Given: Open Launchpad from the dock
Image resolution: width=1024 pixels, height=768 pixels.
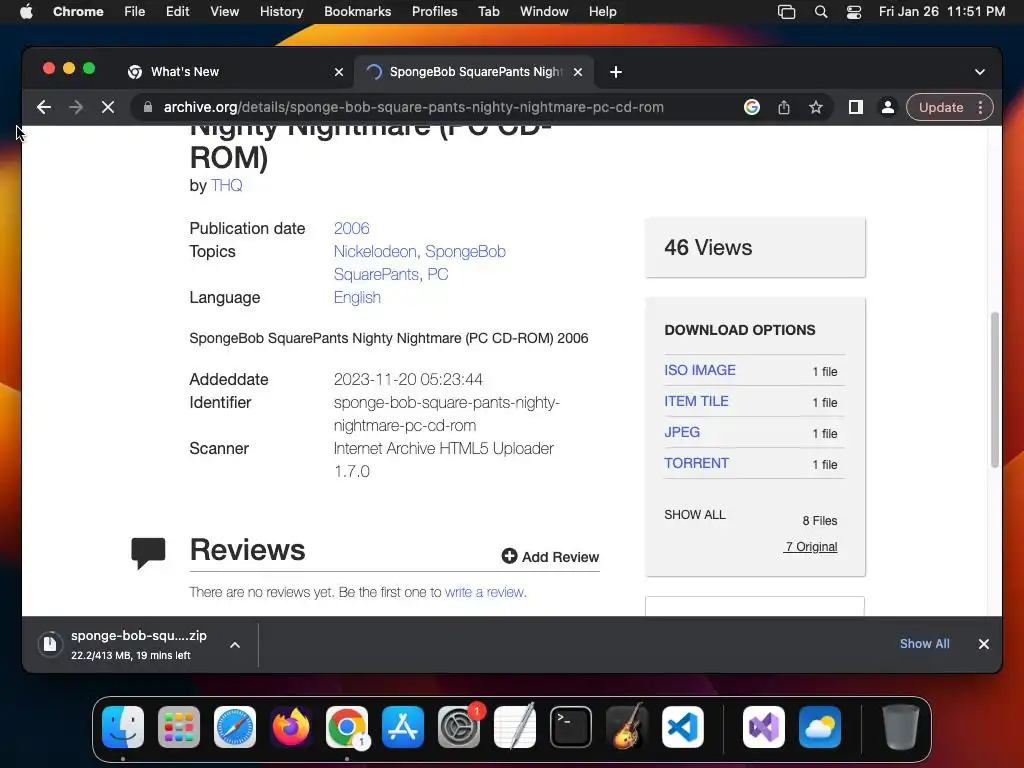Looking at the screenshot, I should (x=179, y=727).
